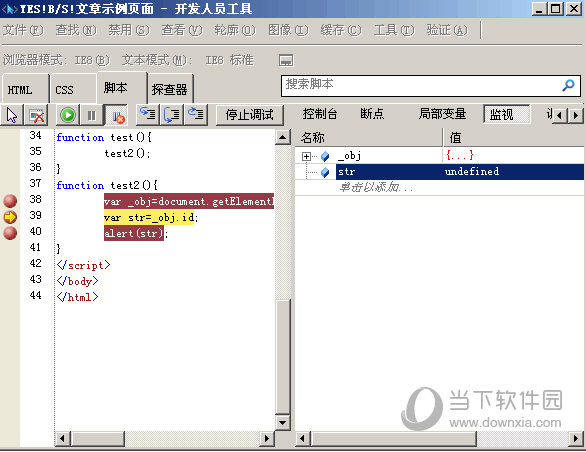Remove the breakpoint on line 40

(10, 233)
